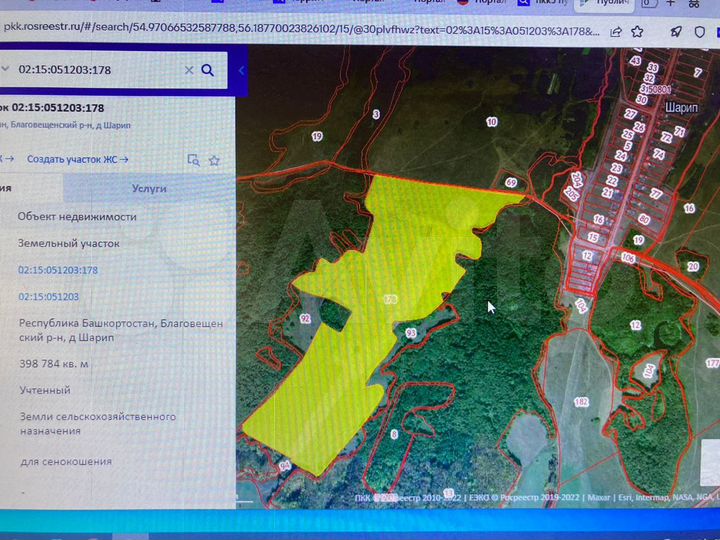Add parcel to favorites with star icon

[214, 160]
